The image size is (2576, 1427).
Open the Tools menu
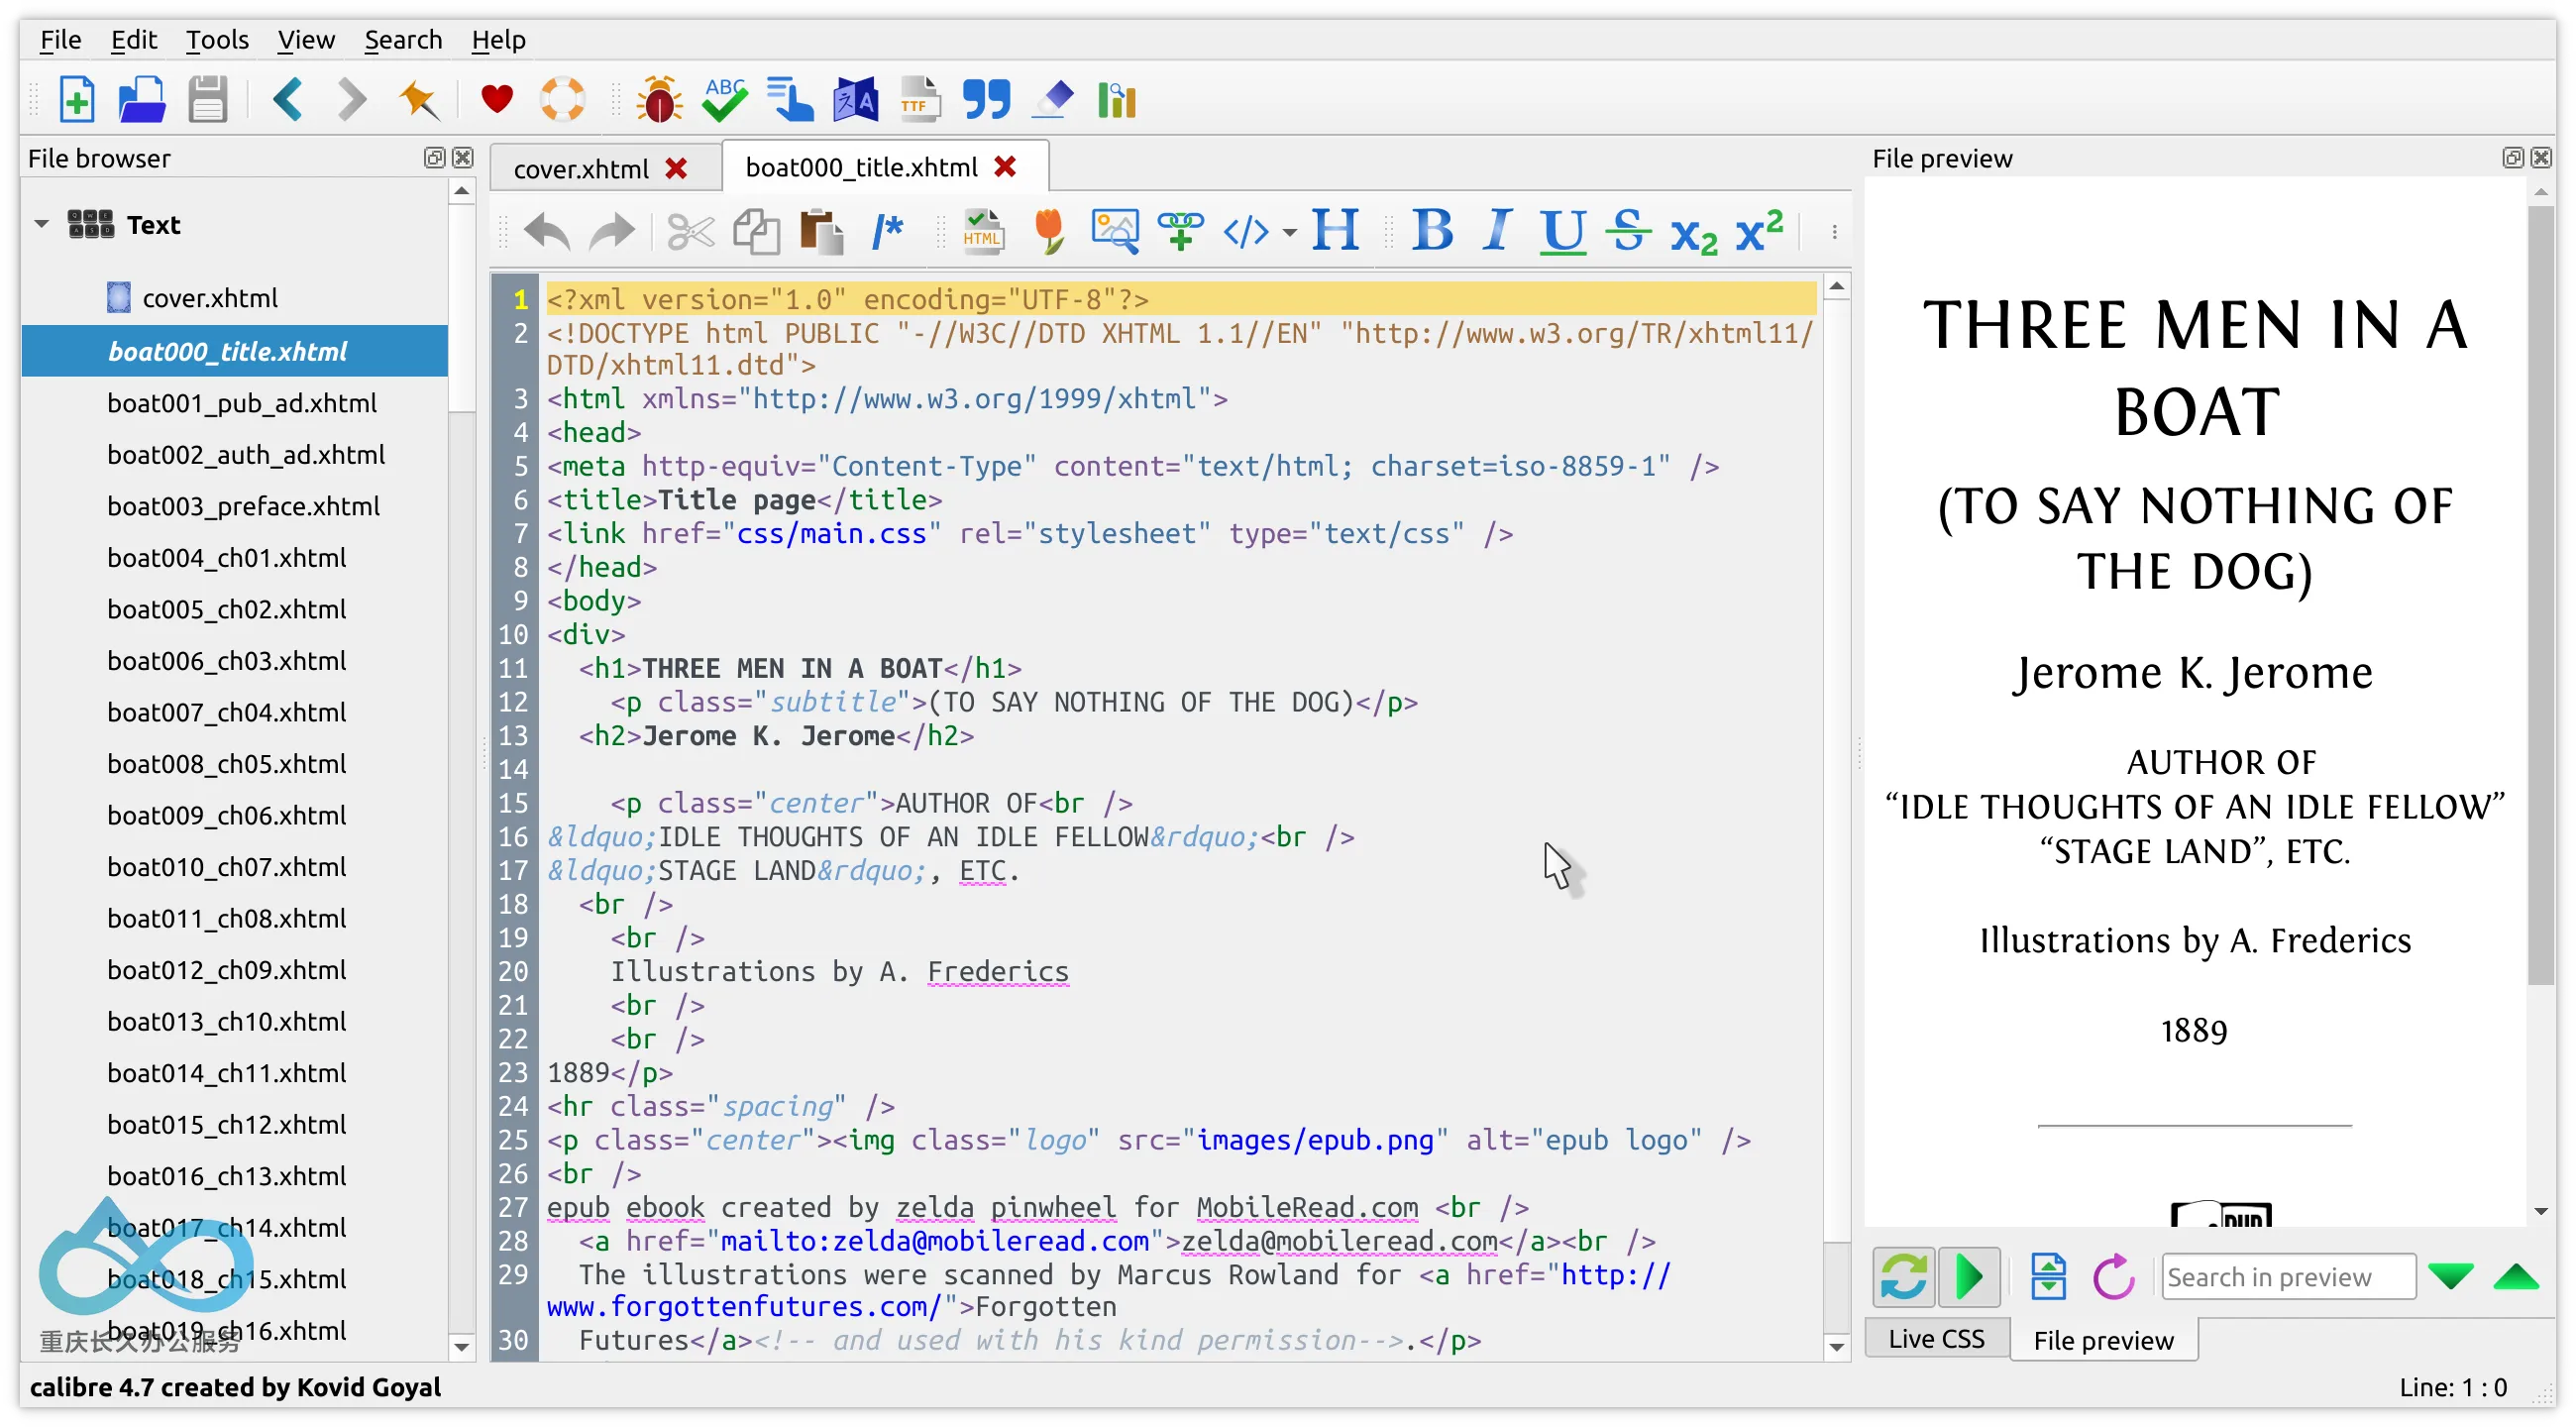click(216, 39)
